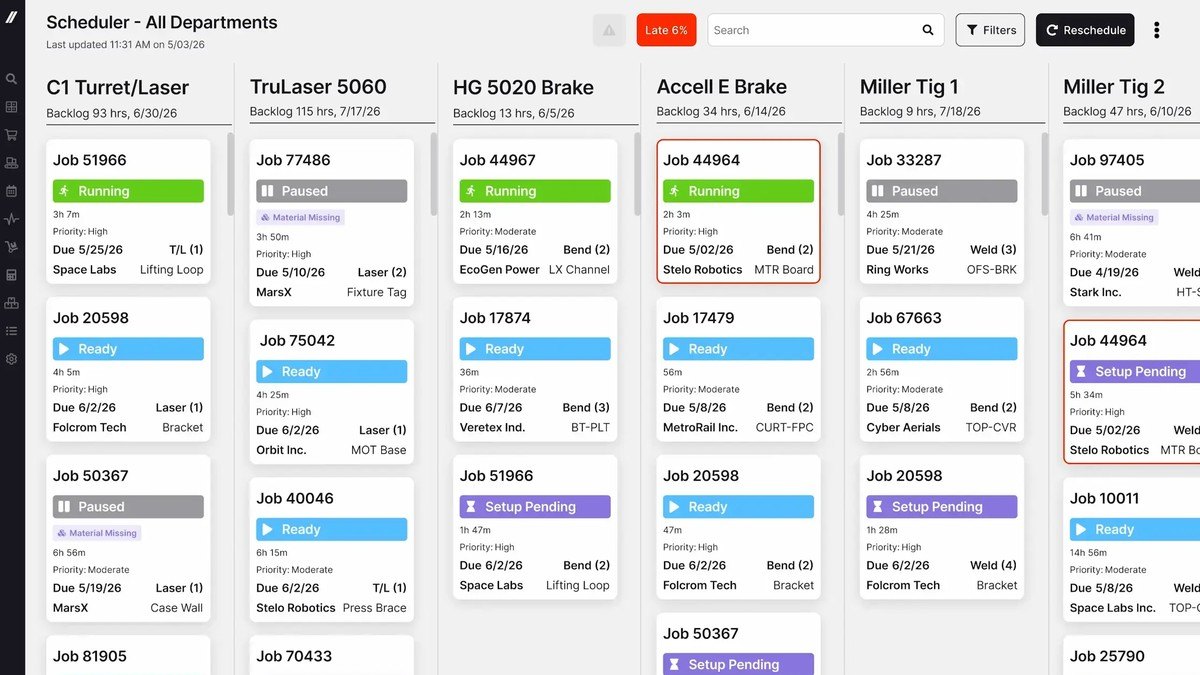
Task: Click the Miller Tig 1 column scrollbar
Action: point(1045,173)
